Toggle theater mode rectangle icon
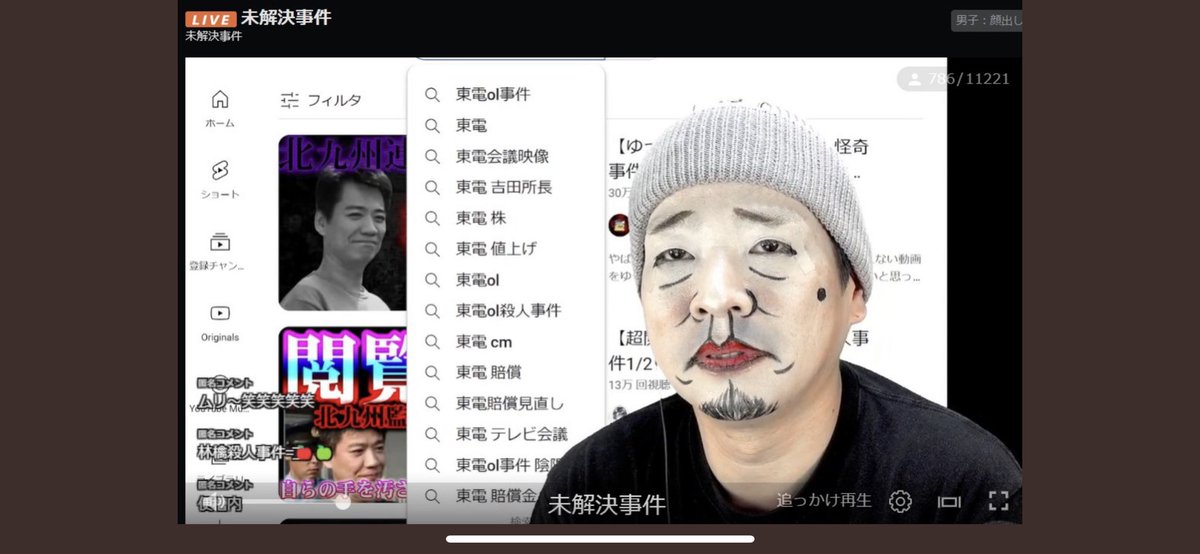1200x554 pixels. pos(949,501)
